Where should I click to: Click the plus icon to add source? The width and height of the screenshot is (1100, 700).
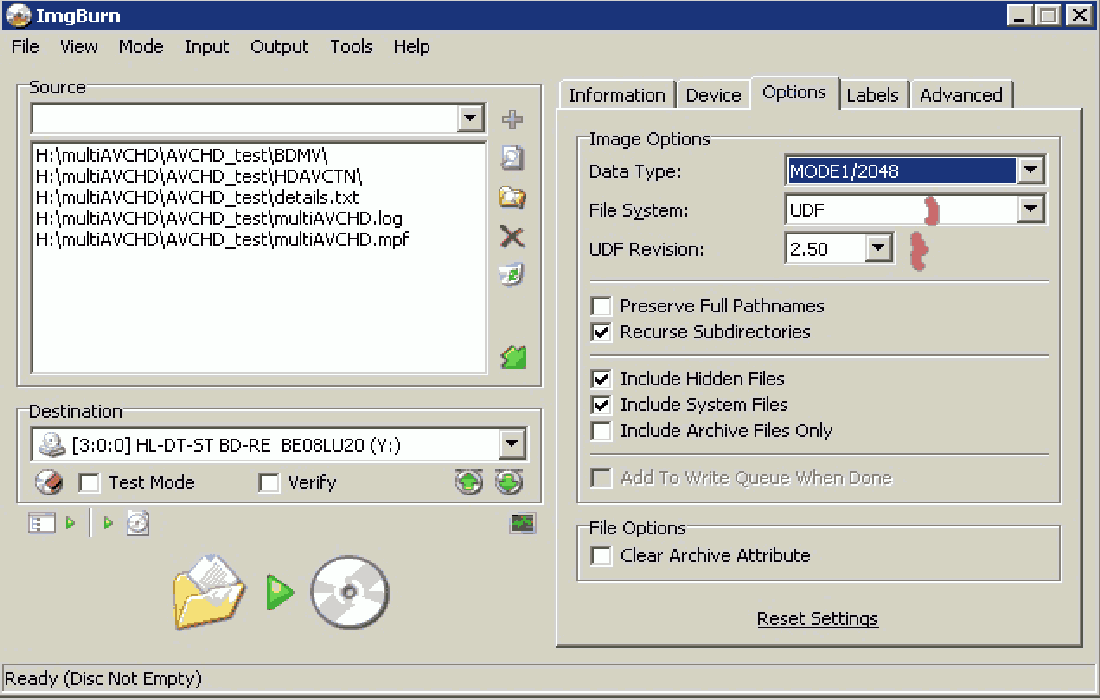point(513,120)
